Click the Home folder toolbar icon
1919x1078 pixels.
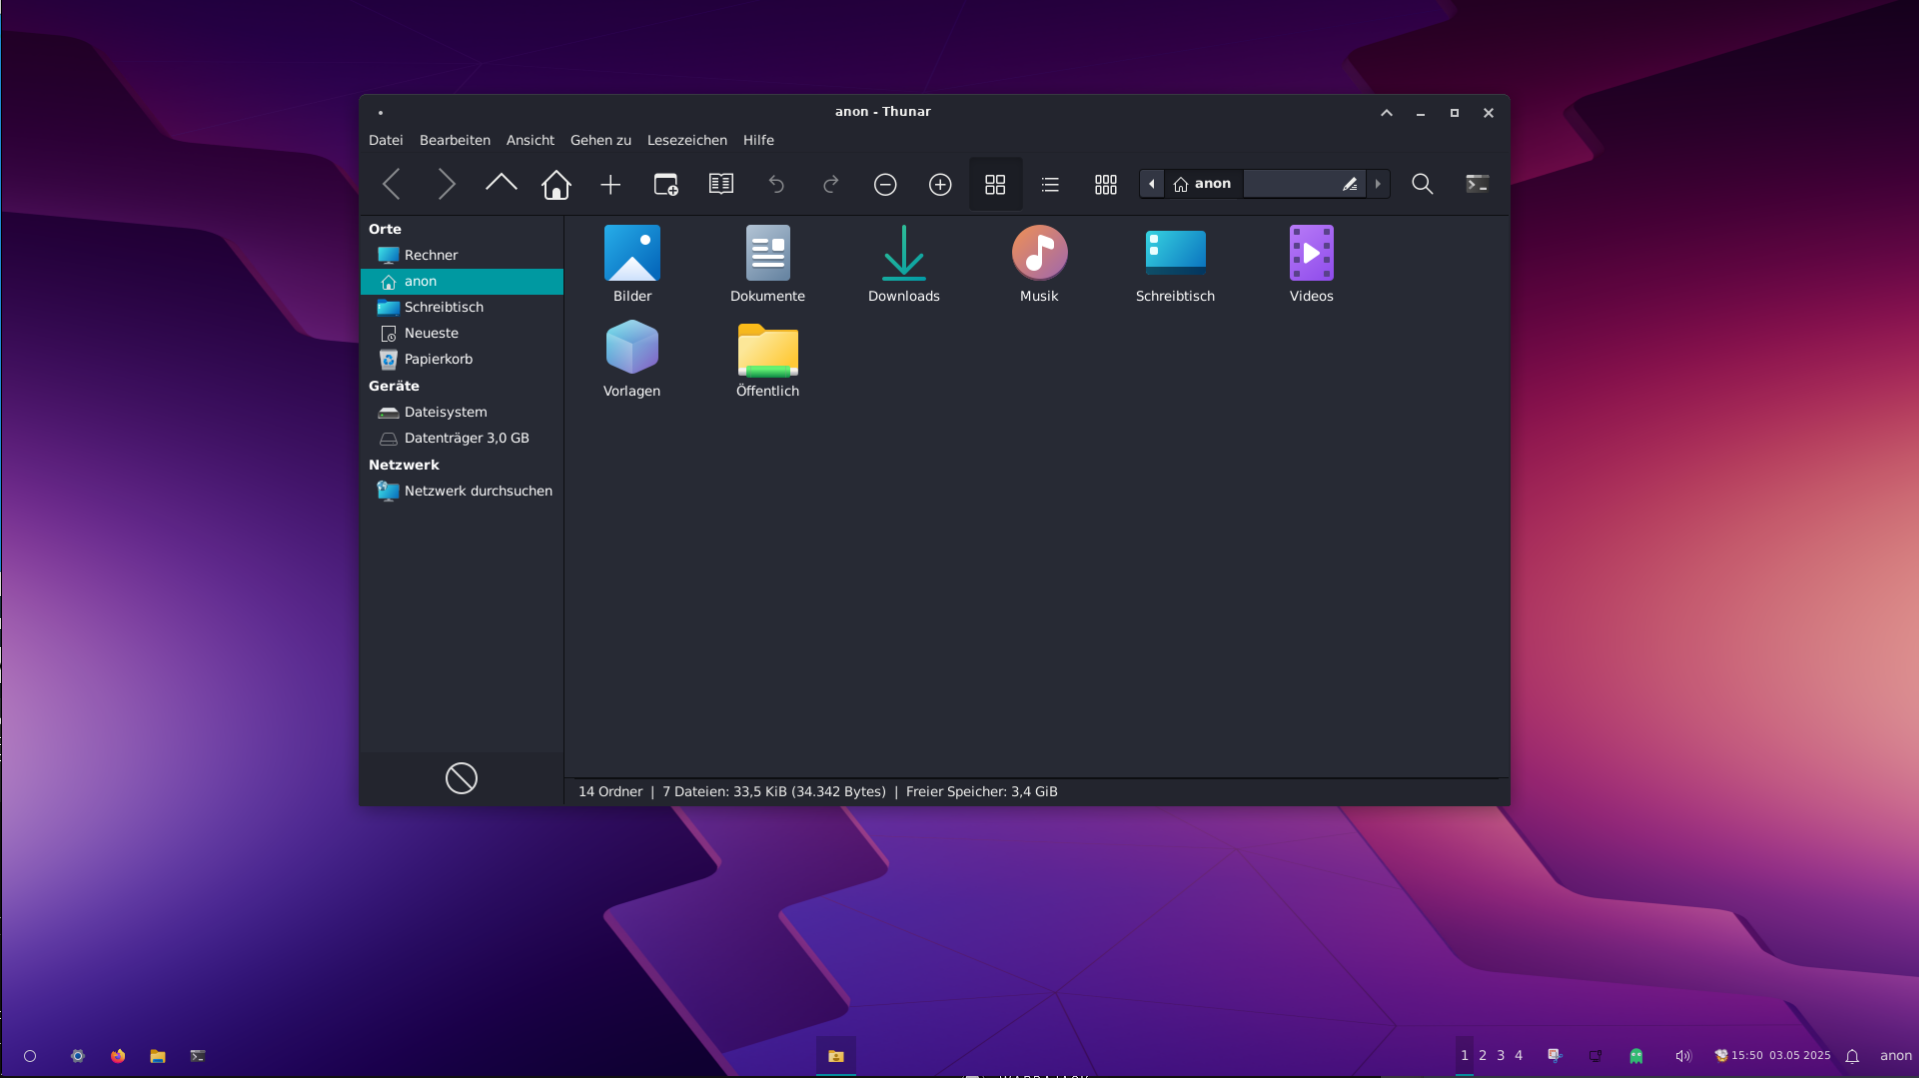pos(556,184)
